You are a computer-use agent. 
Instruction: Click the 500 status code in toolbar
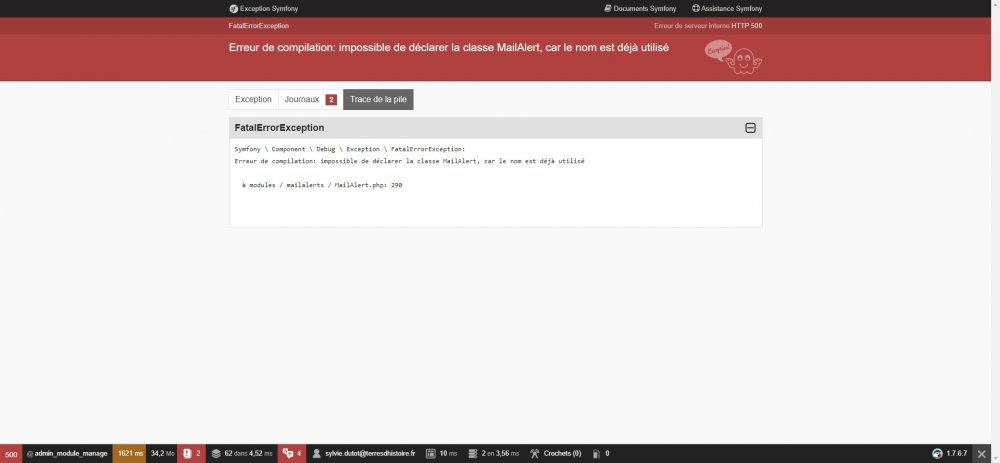[11, 453]
